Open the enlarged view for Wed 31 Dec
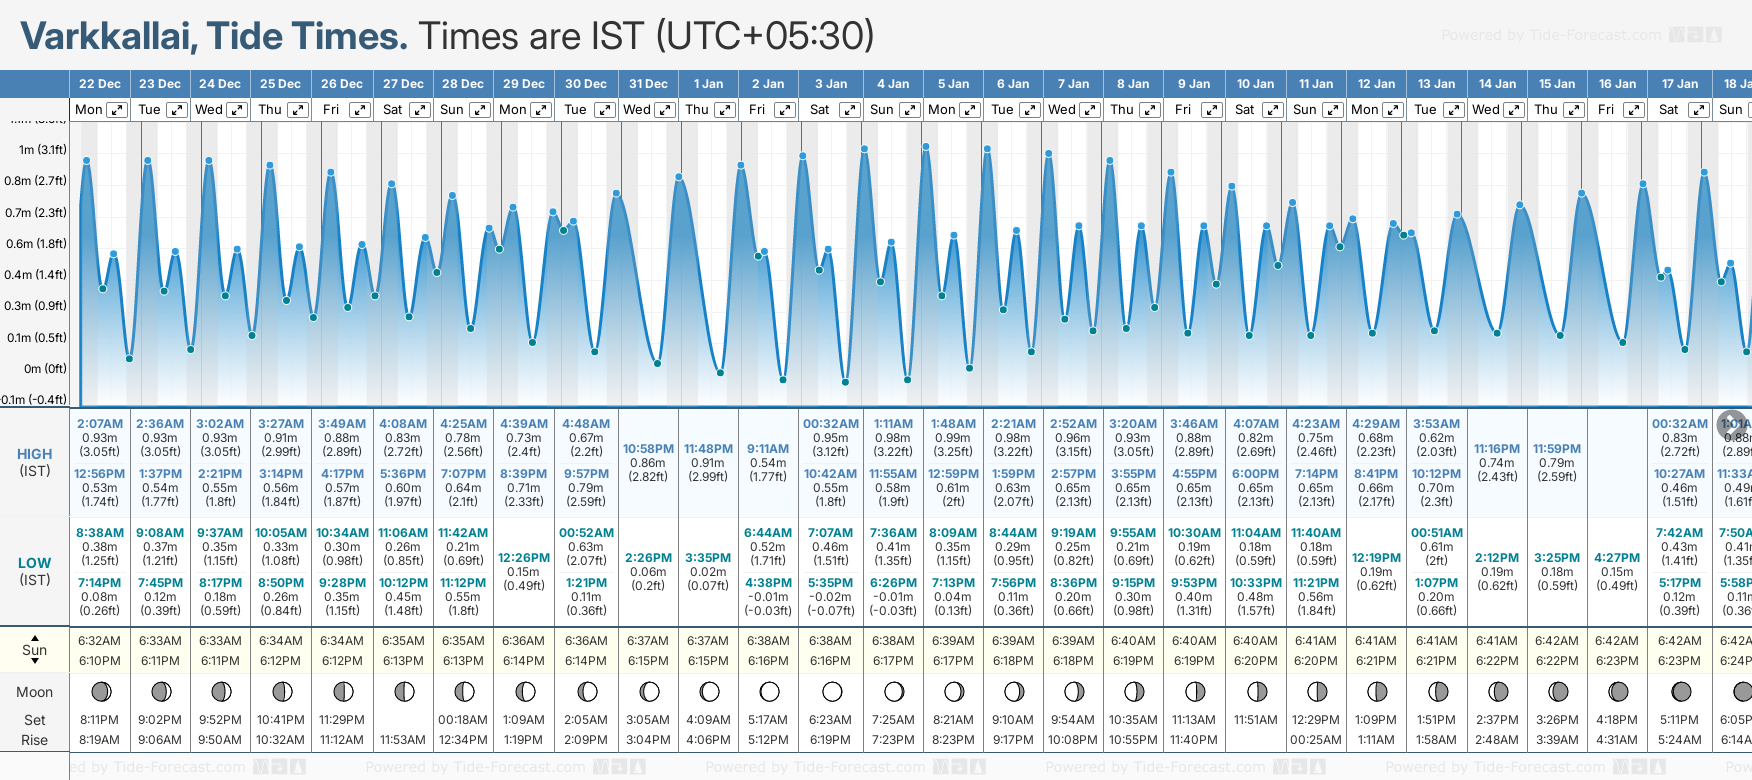Image resolution: width=1752 pixels, height=780 pixels. point(665,110)
